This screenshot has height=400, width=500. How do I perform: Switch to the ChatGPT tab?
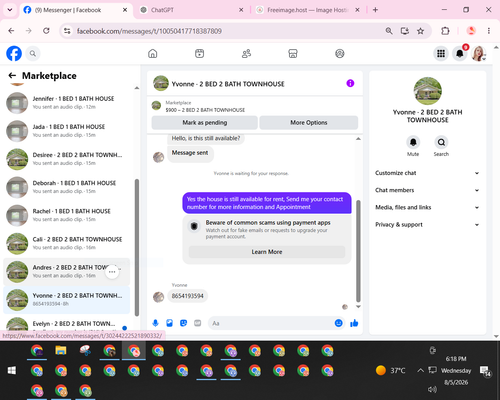192,10
